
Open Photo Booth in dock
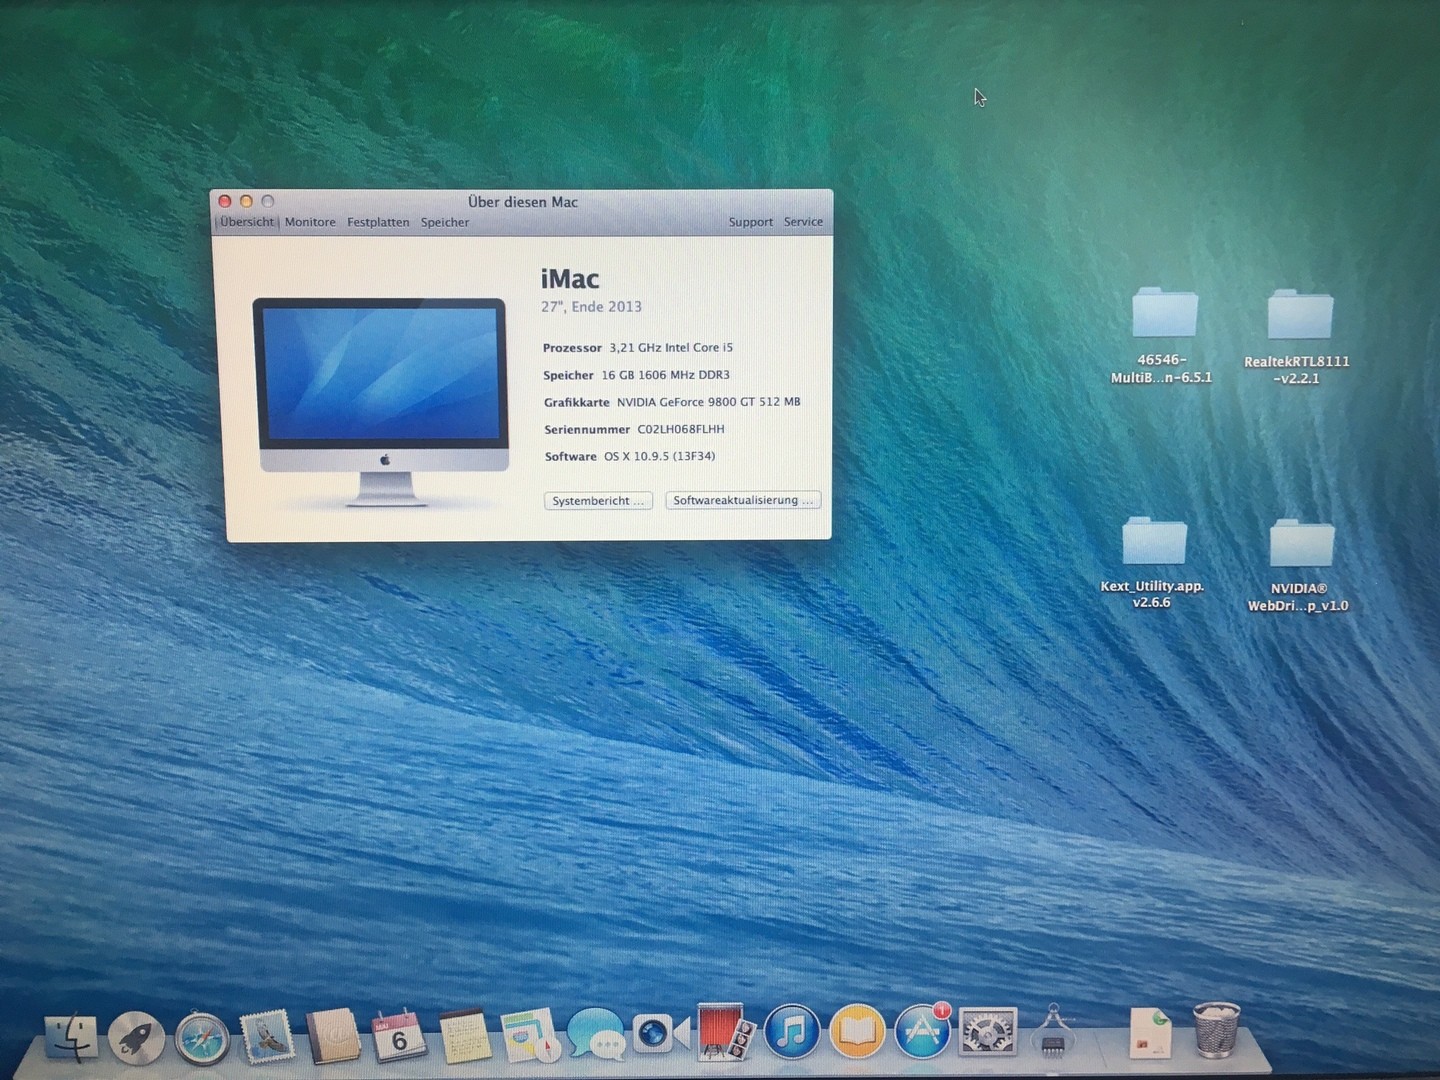pyautogui.click(x=721, y=1032)
